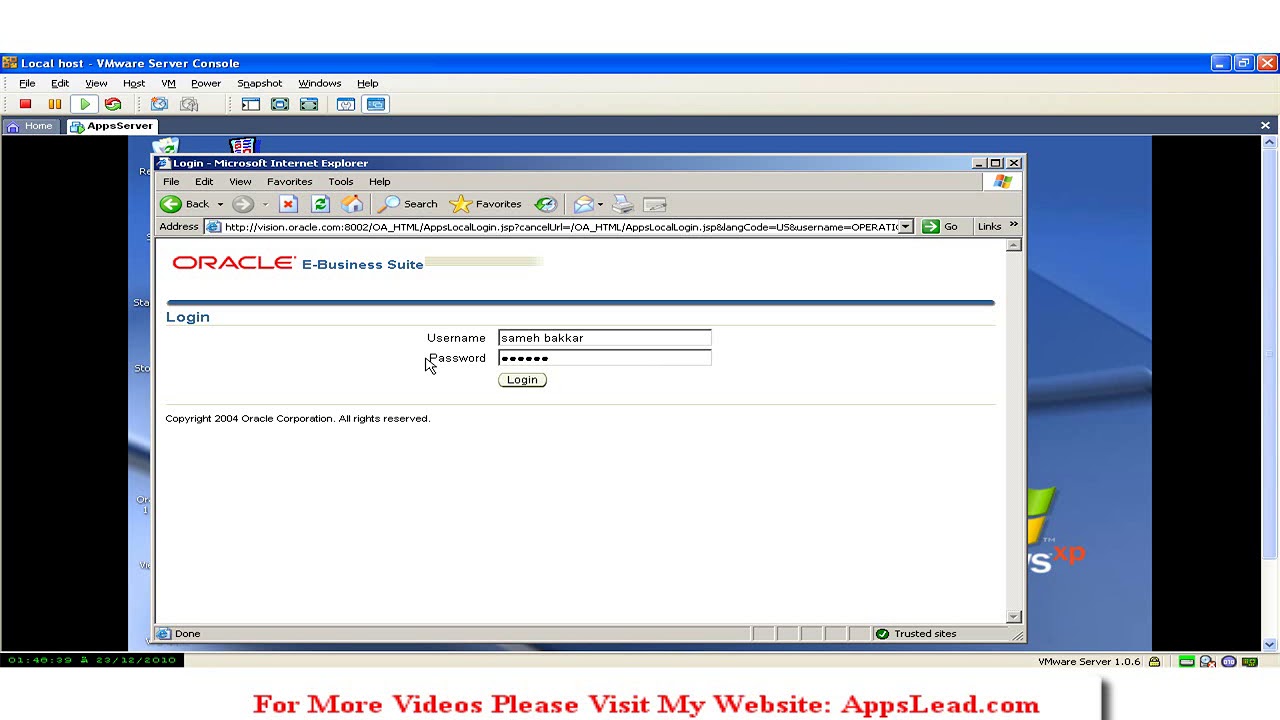Image resolution: width=1280 pixels, height=720 pixels.
Task: Open the Forward button history dropdown arrow
Action: tap(265, 205)
